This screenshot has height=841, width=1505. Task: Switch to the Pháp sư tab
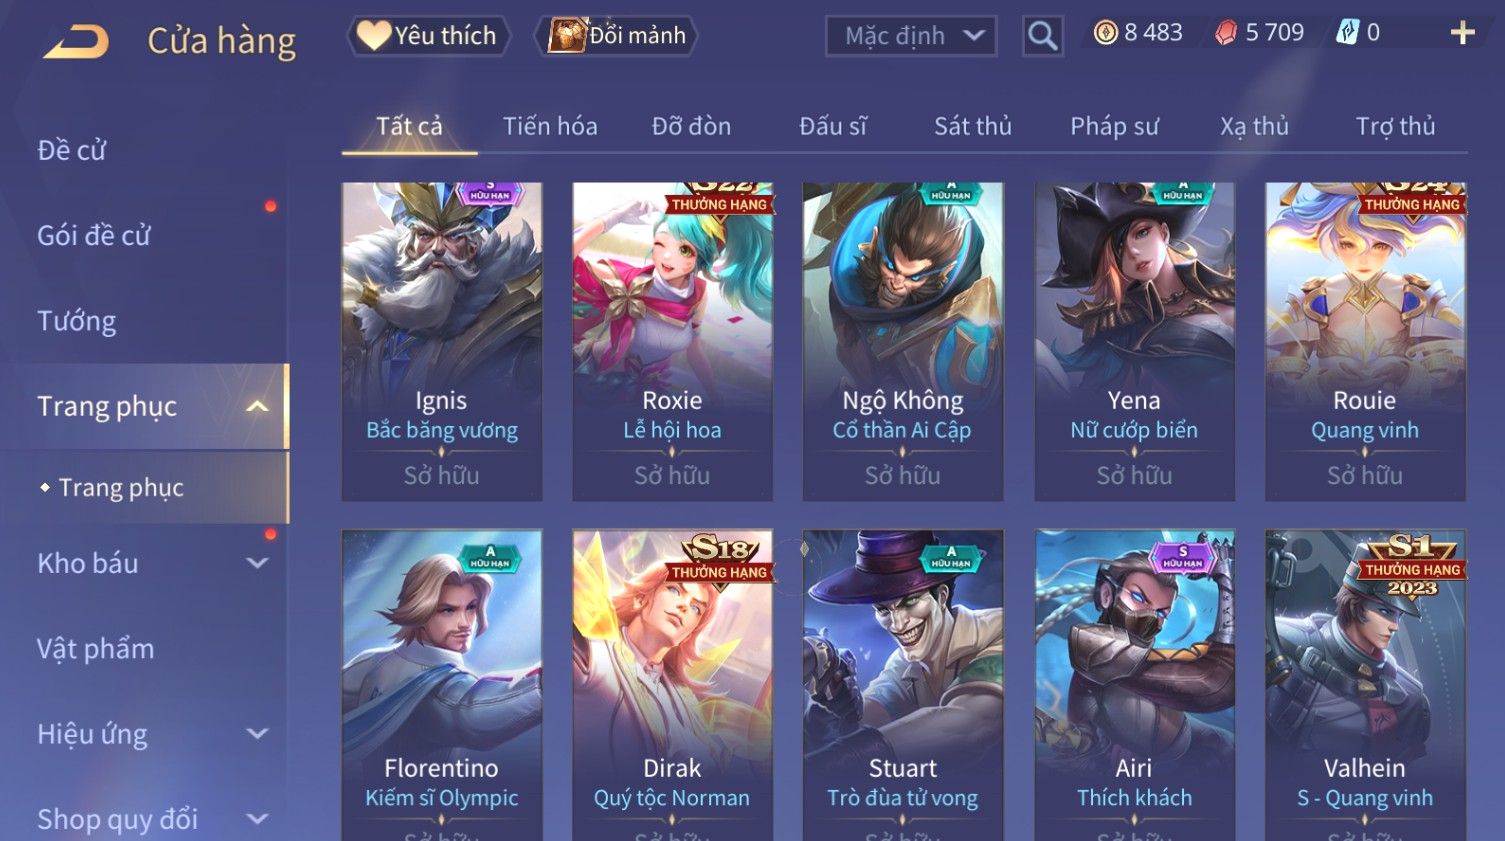click(1114, 126)
